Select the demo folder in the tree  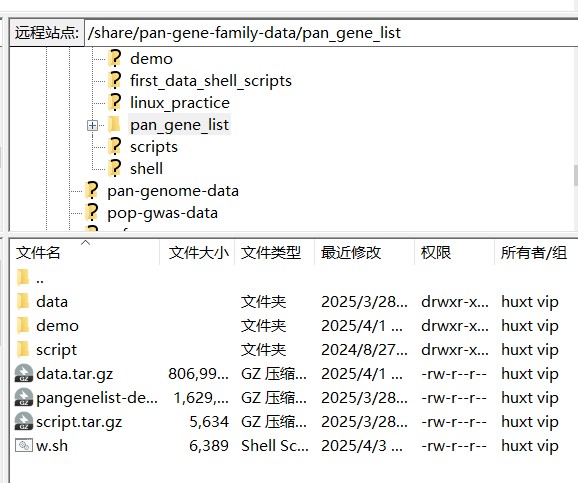click(151, 59)
